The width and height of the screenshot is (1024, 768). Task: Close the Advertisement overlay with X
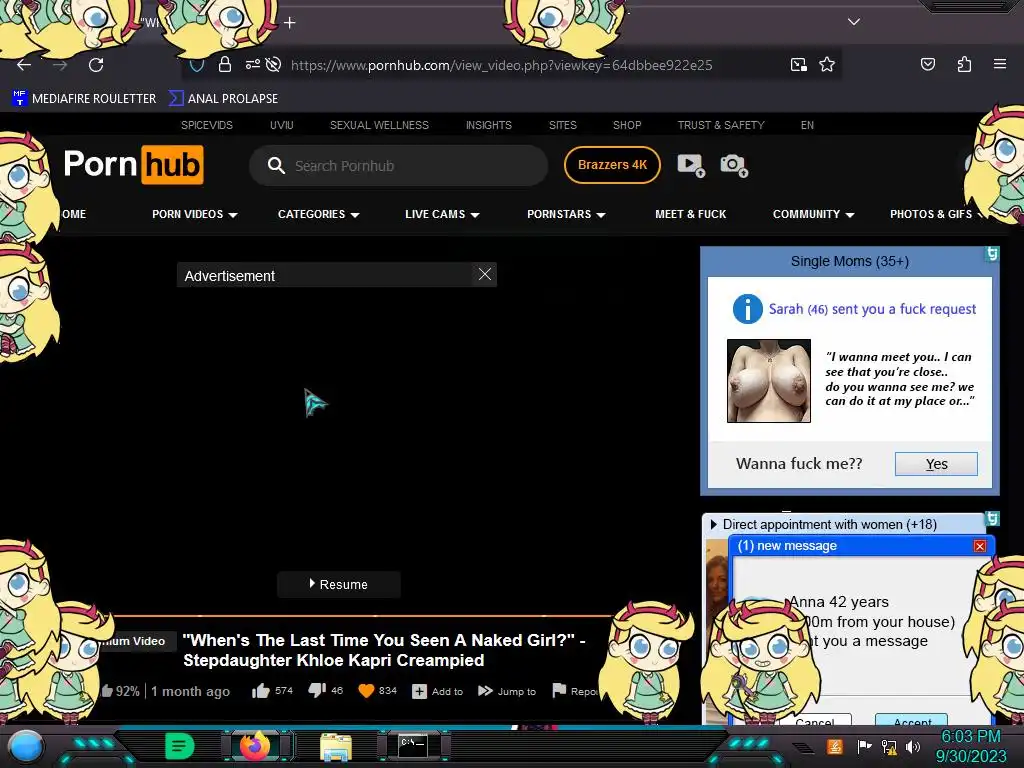coord(485,274)
